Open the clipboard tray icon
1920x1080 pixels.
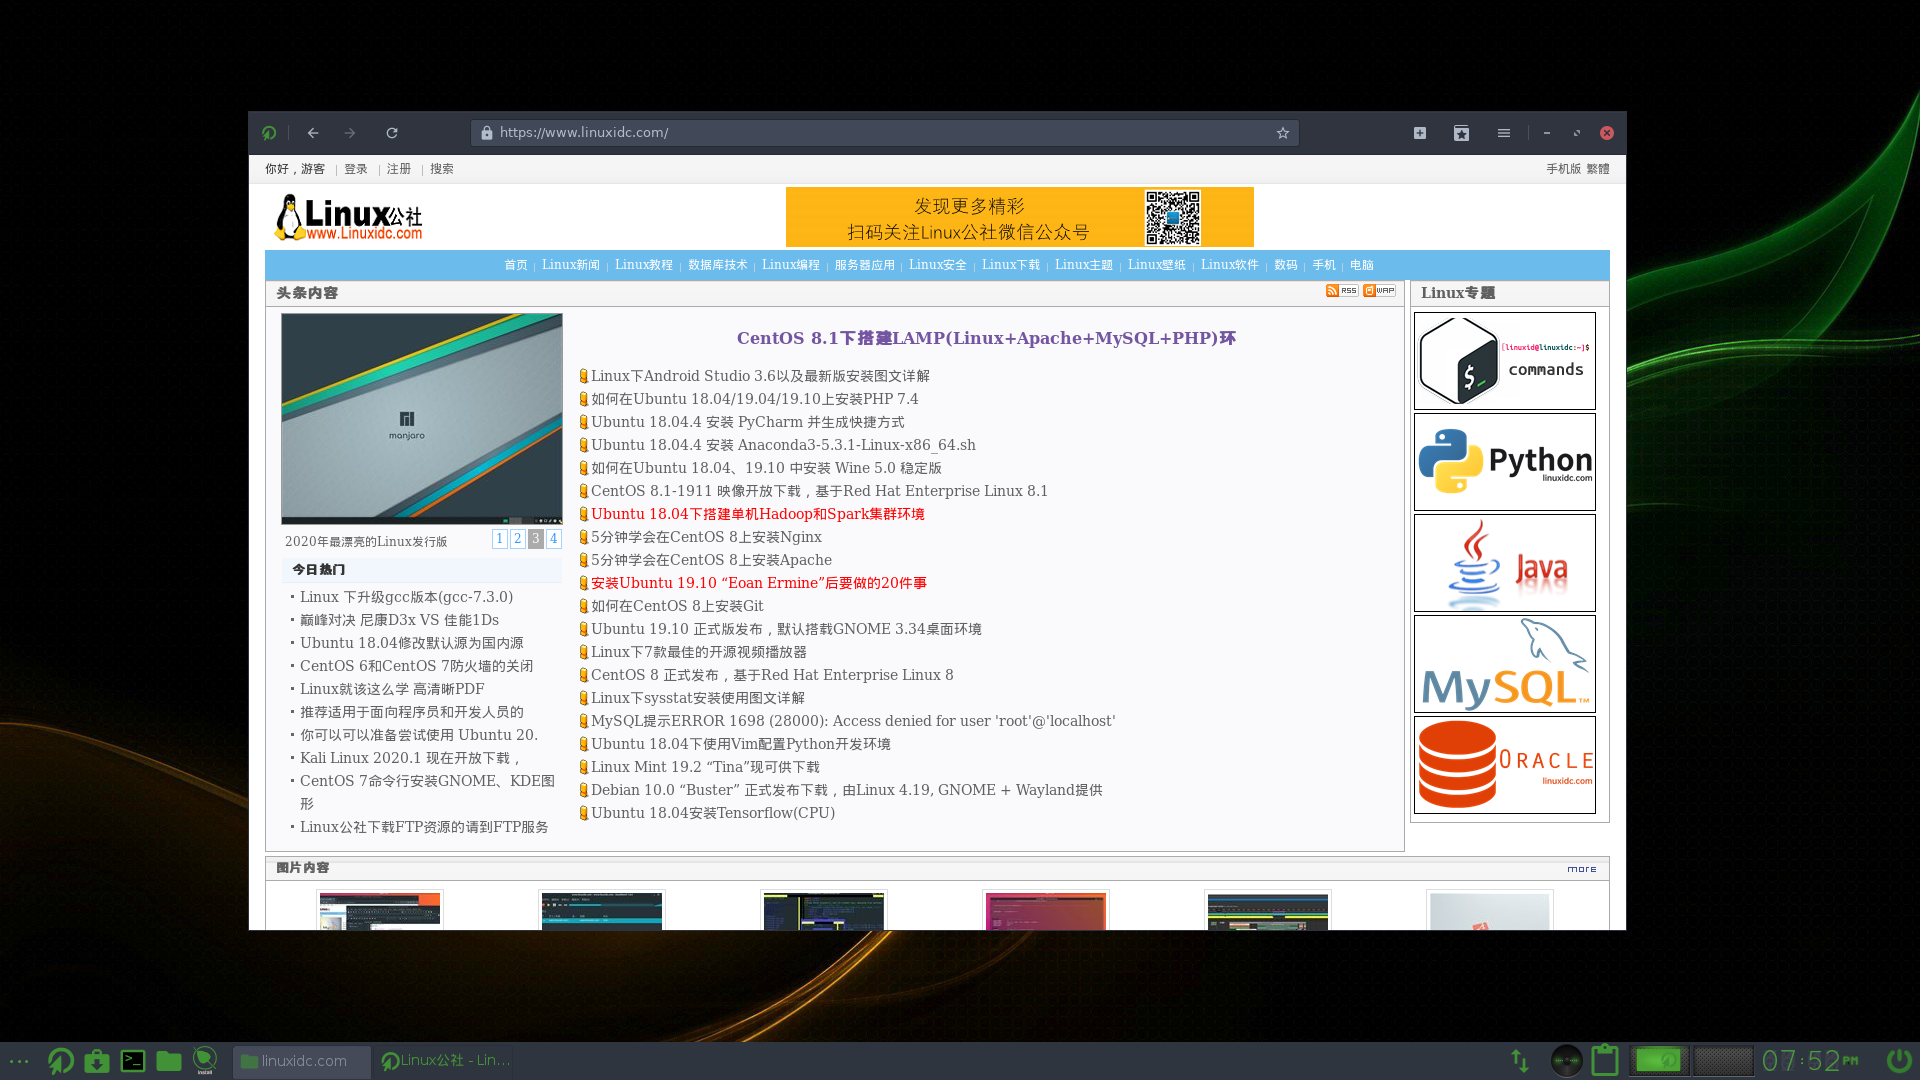1605,1061
